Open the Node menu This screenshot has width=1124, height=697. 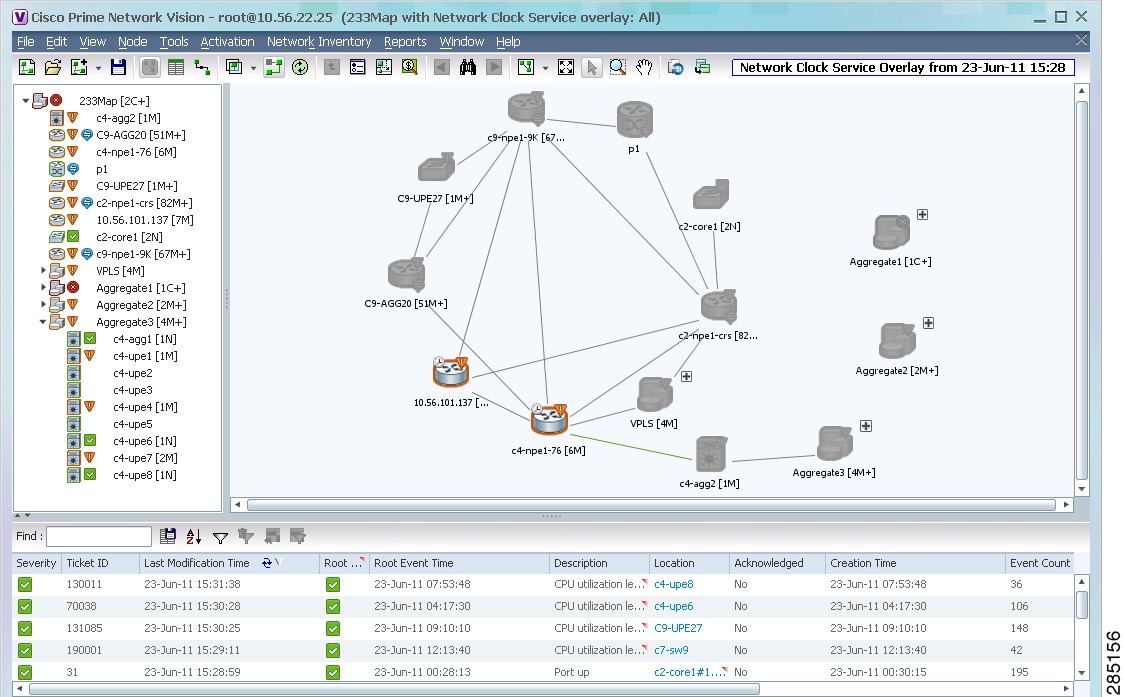pyautogui.click(x=133, y=42)
